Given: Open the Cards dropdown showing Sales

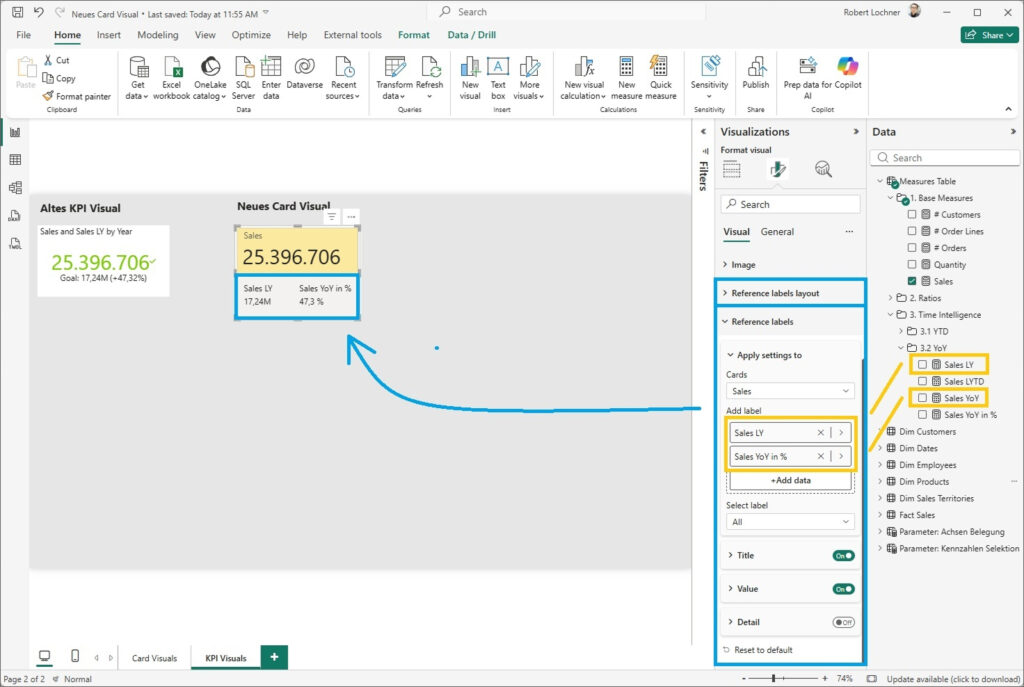Looking at the screenshot, I should [790, 392].
